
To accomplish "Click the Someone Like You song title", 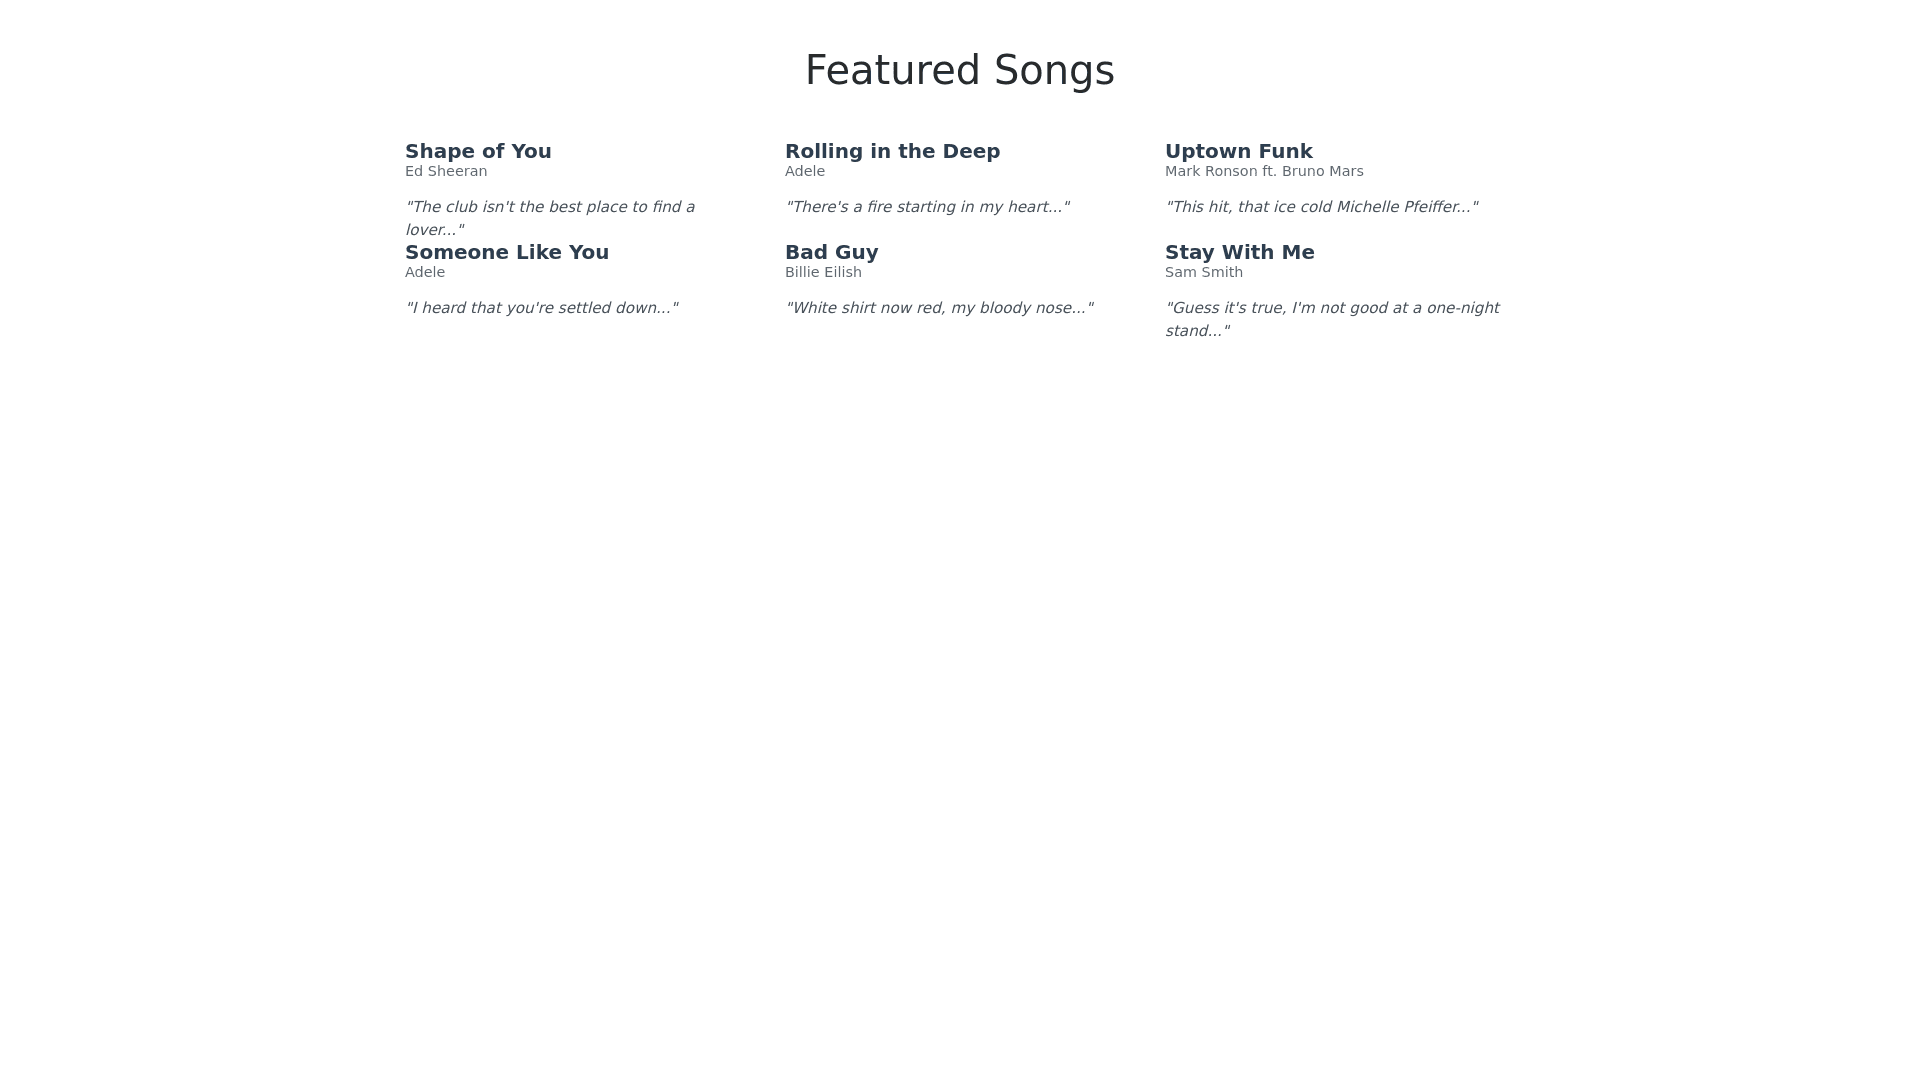I will 506,252.
